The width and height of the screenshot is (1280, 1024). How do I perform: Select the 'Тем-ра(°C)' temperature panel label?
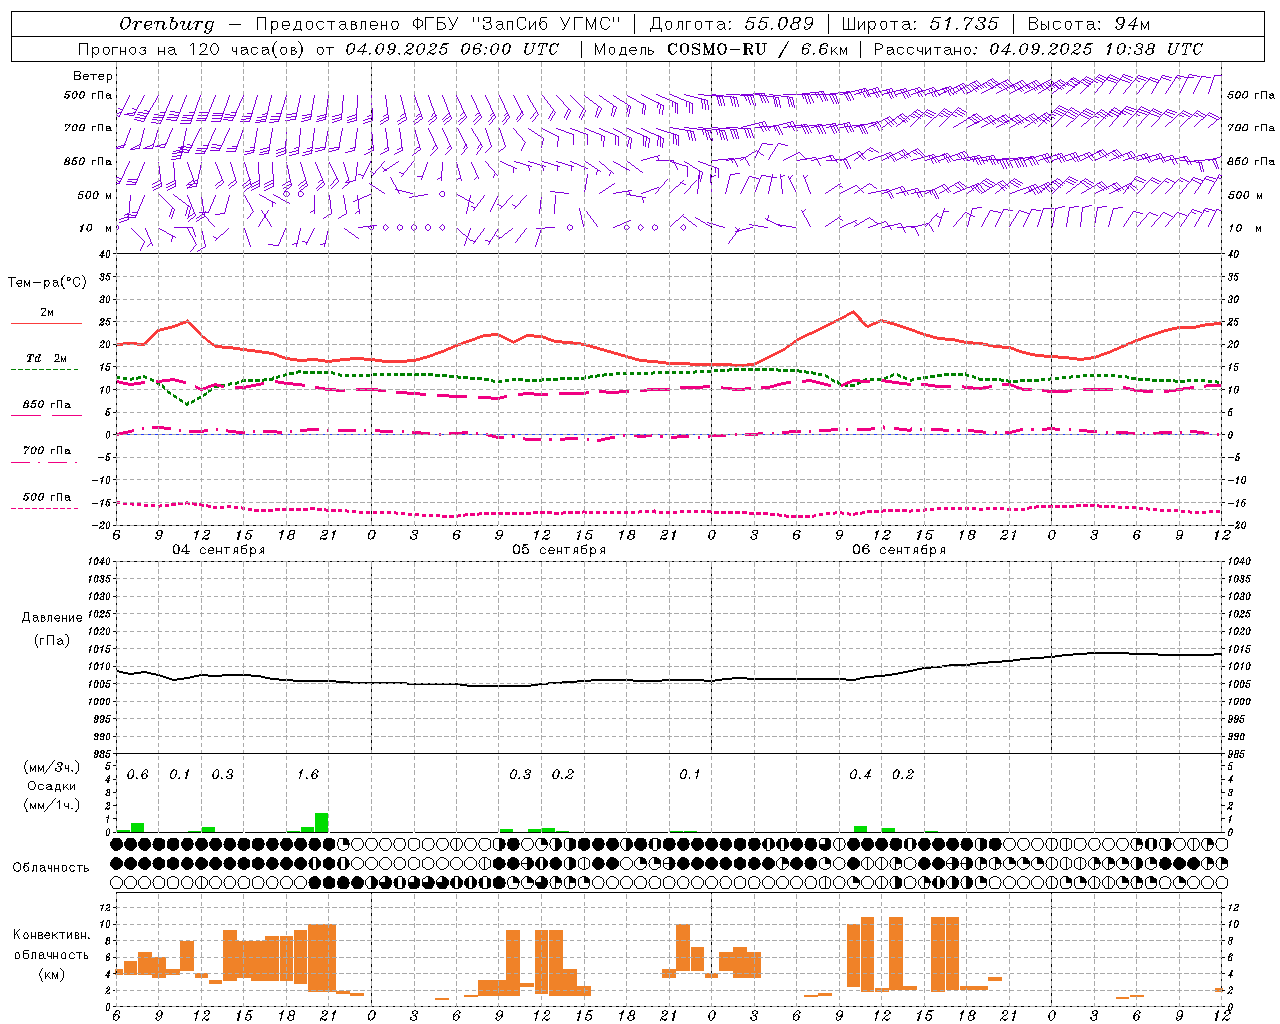47,283
